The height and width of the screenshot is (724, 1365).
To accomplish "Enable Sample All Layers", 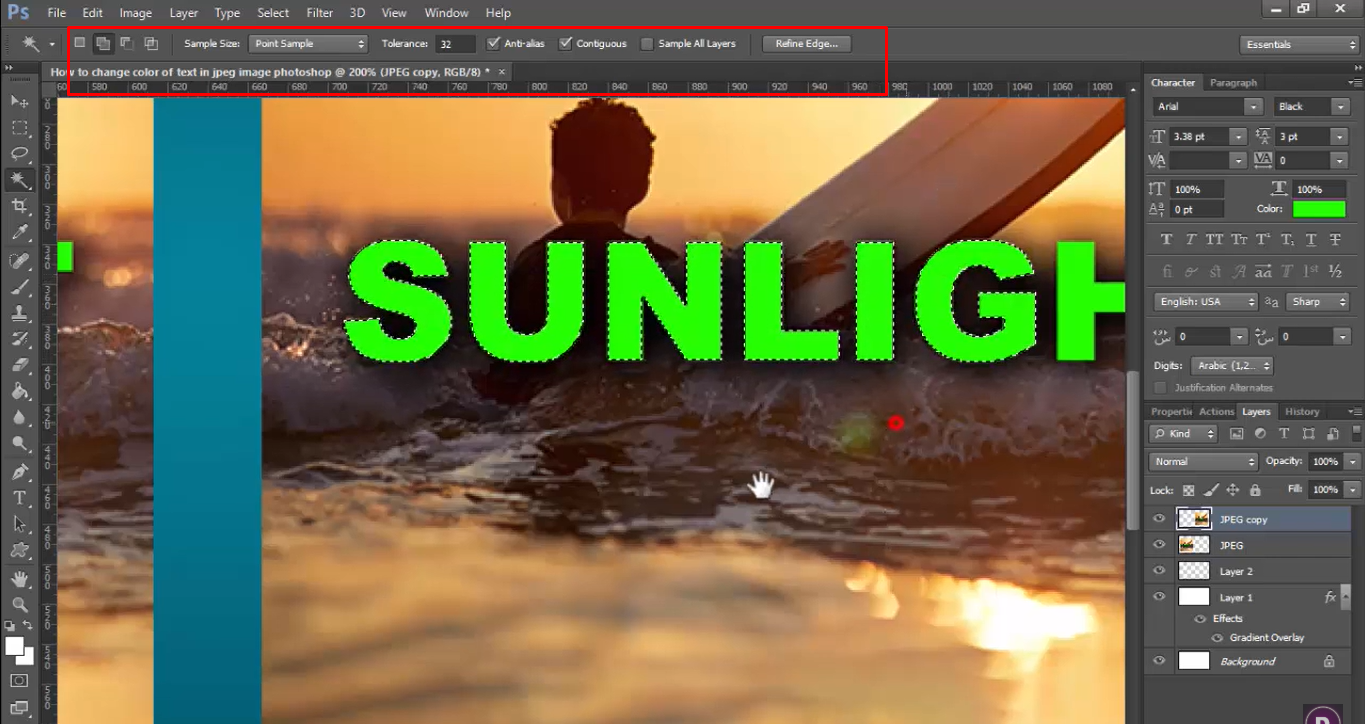I will 646,43.
